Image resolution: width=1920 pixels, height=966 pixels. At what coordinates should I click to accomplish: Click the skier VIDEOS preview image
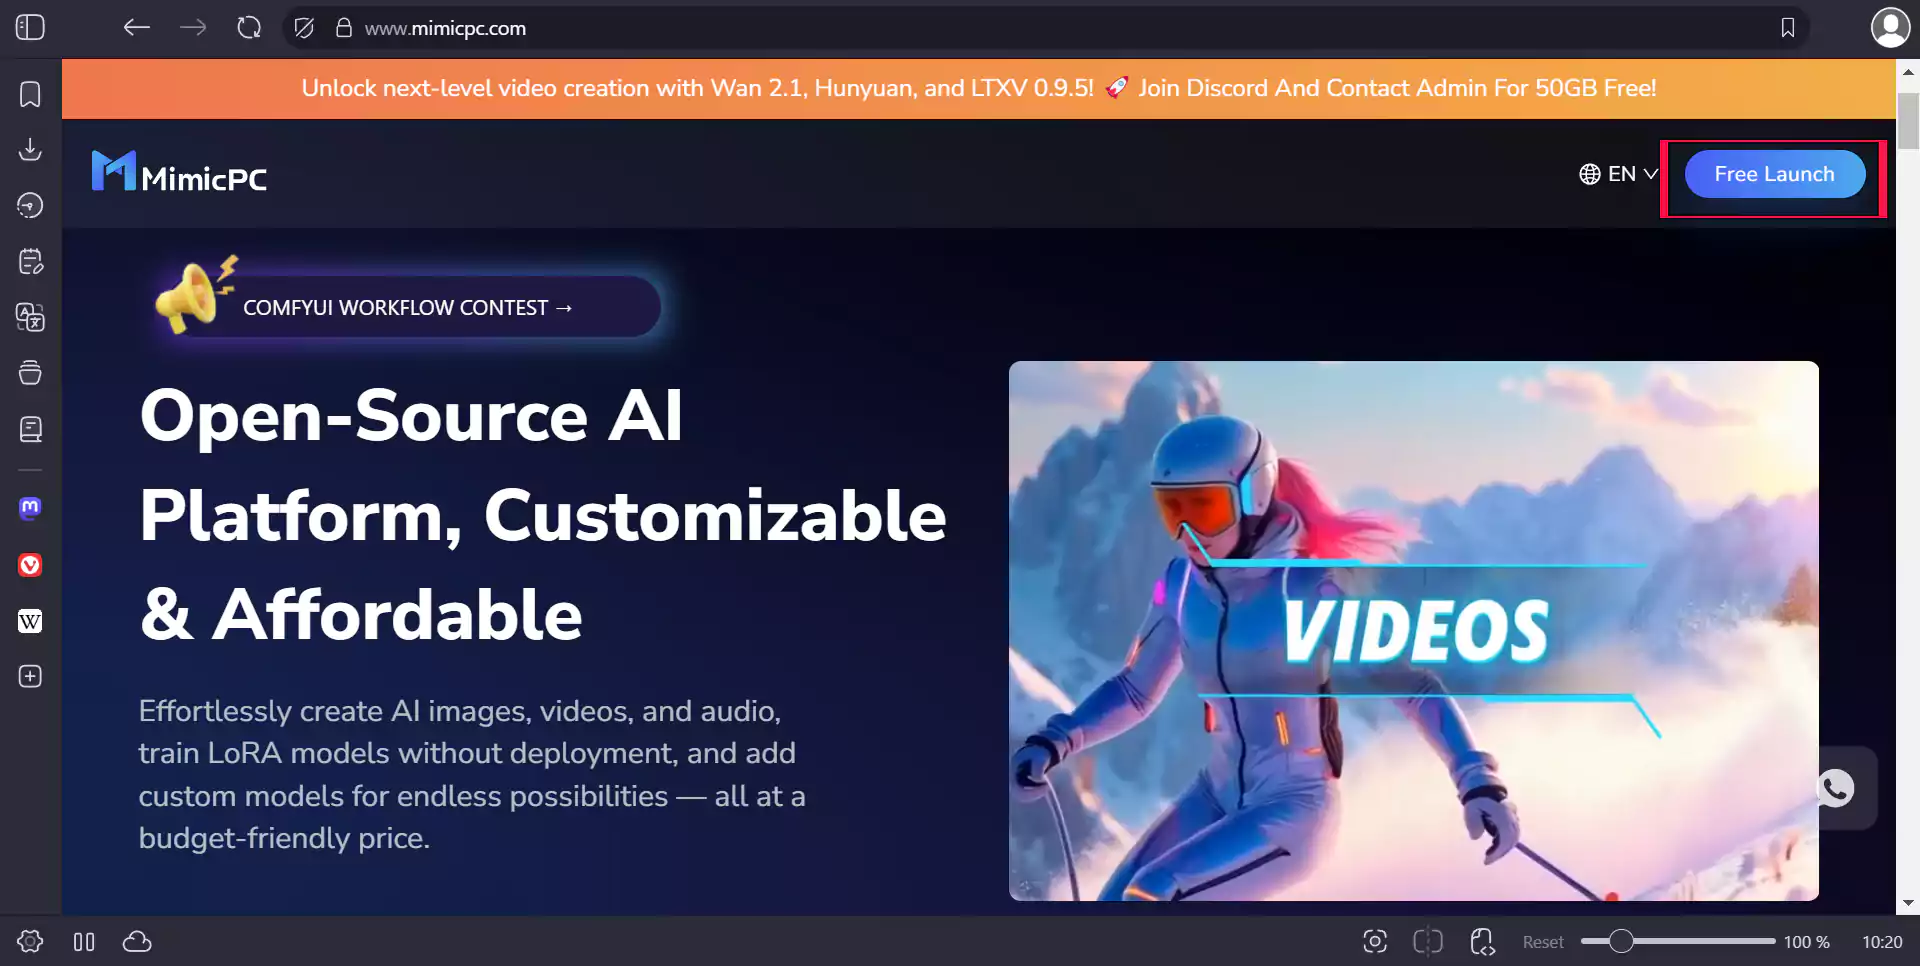pos(1413,631)
